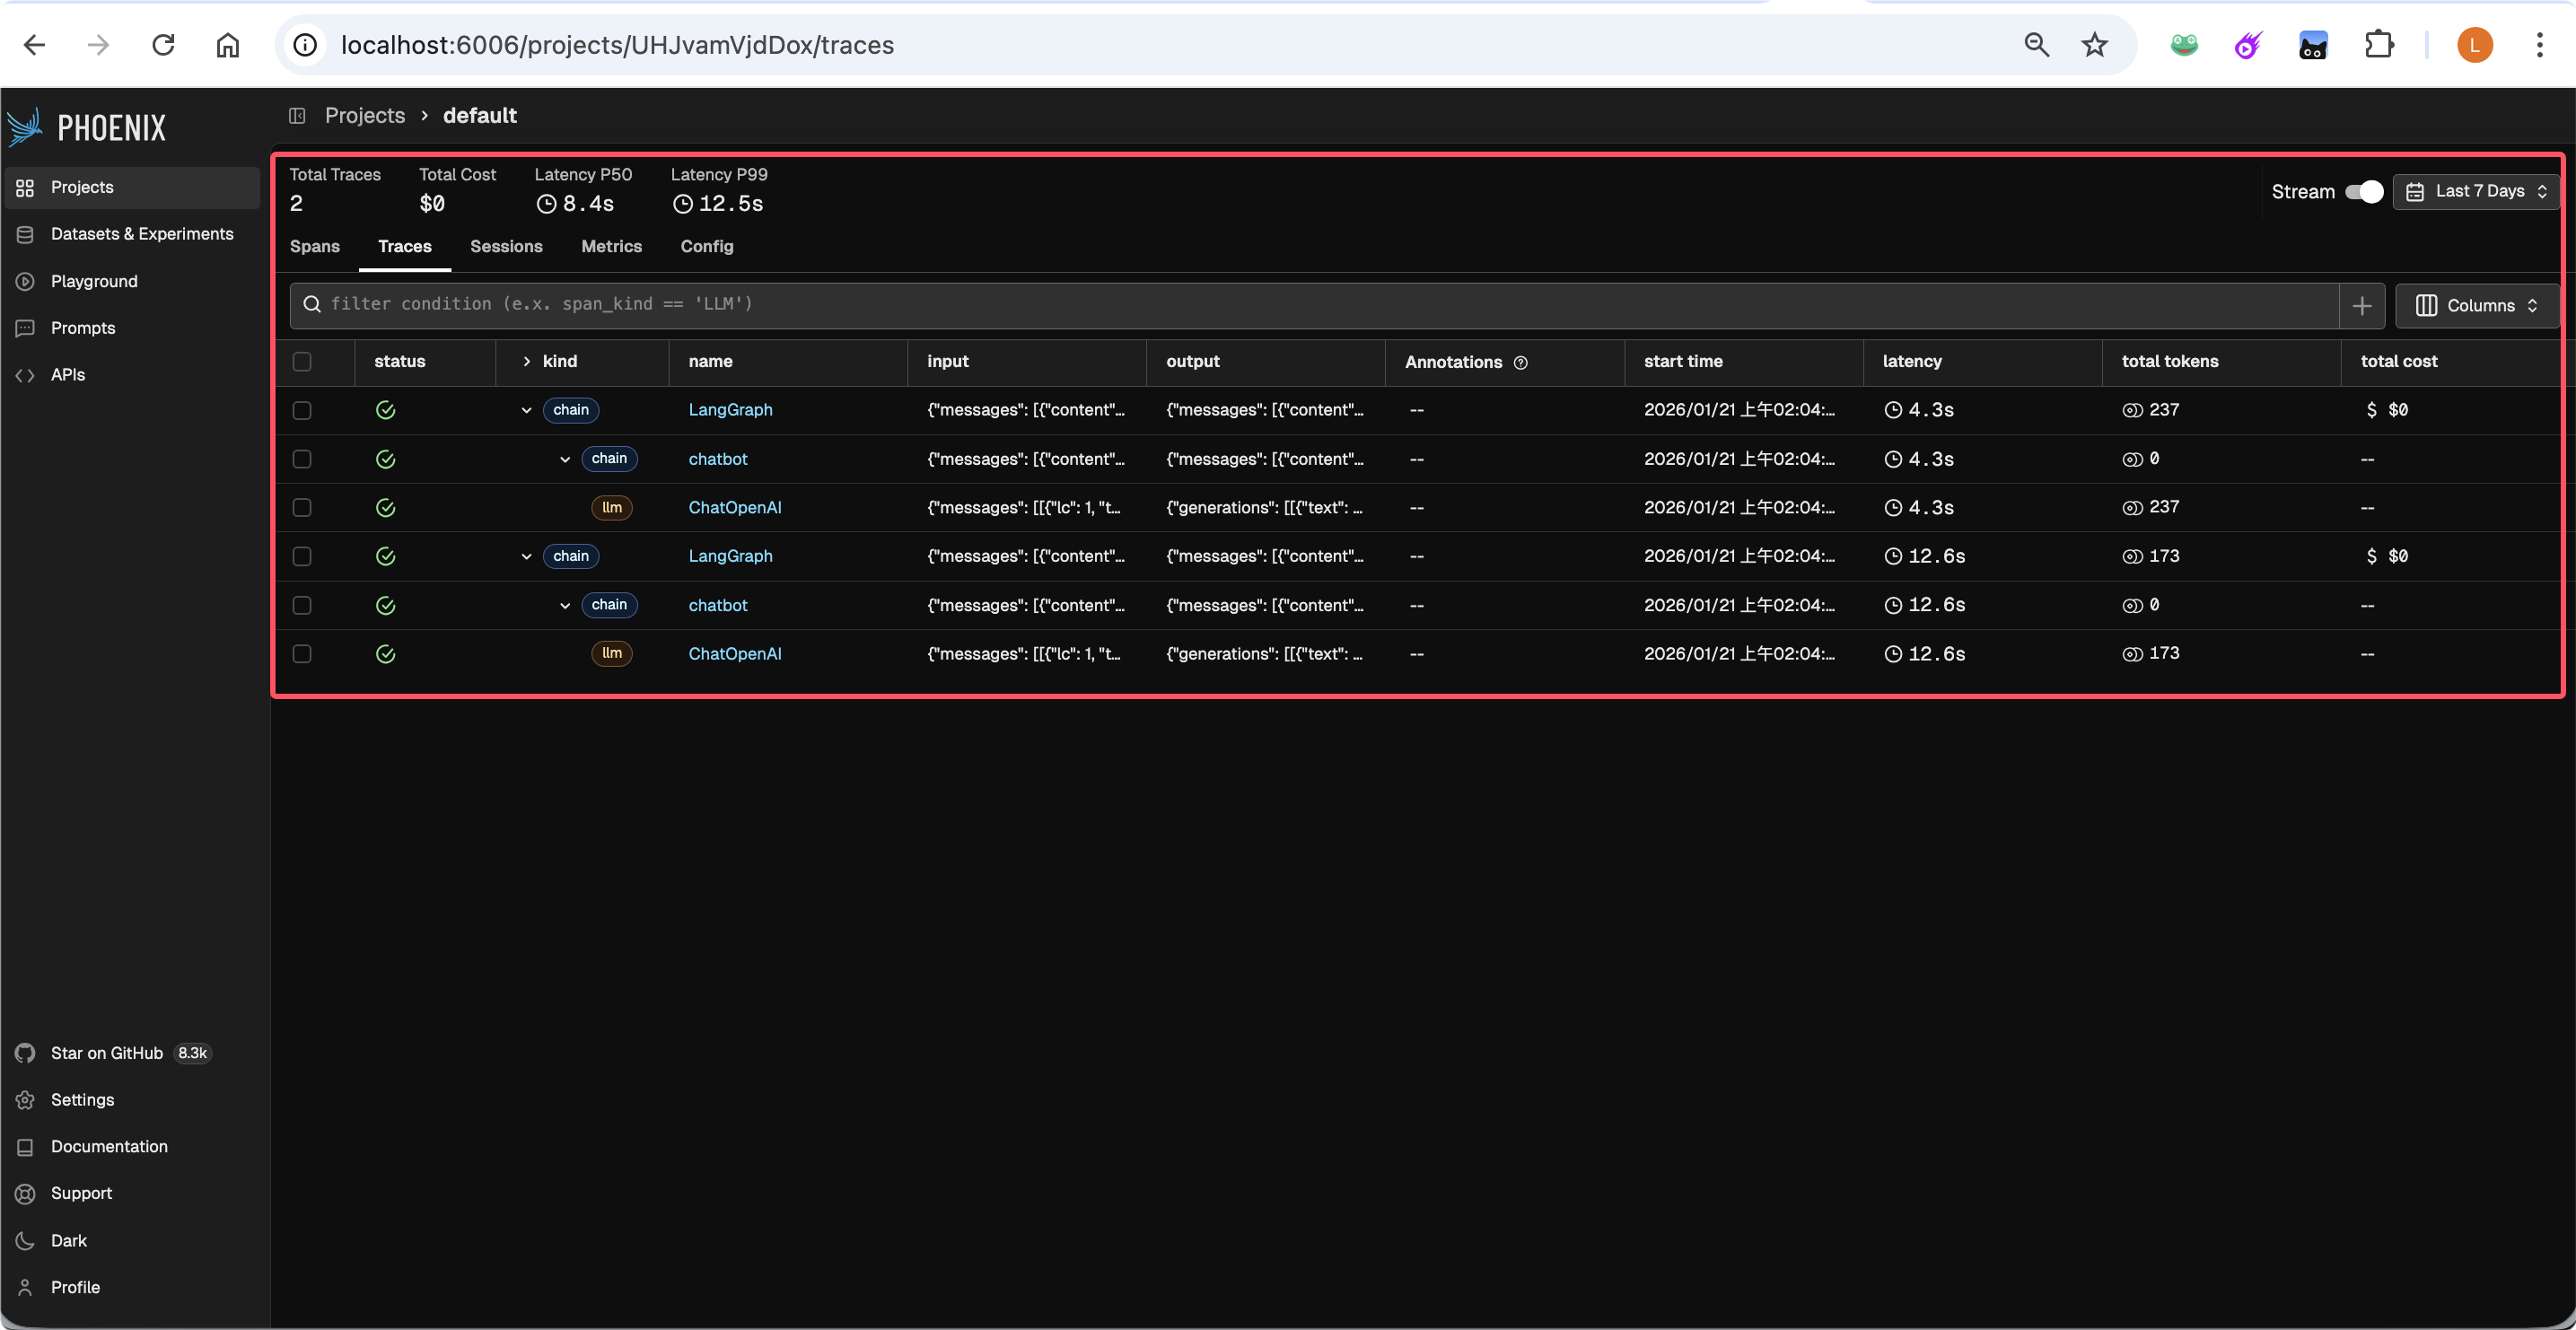Viewport: 2576px width, 1330px height.
Task: Click the plus icon next to filter bar
Action: (x=2361, y=306)
